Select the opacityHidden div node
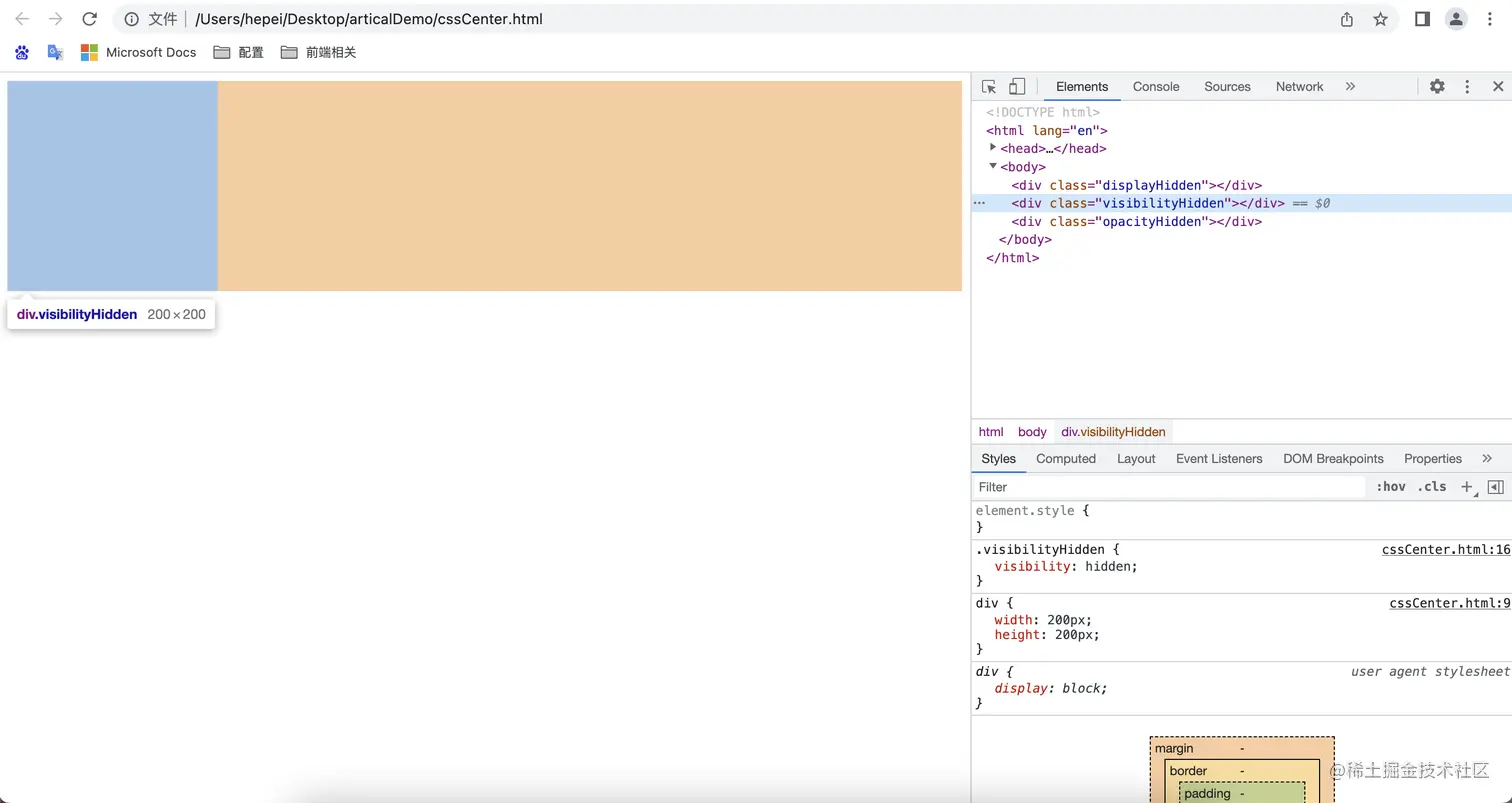 pos(1136,221)
